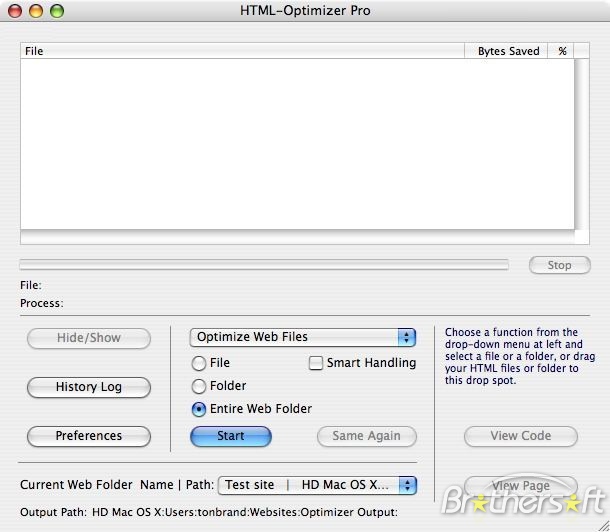Screen dimensions: 610x532
Task: Select the Entire Web Folder option
Action: (199, 409)
